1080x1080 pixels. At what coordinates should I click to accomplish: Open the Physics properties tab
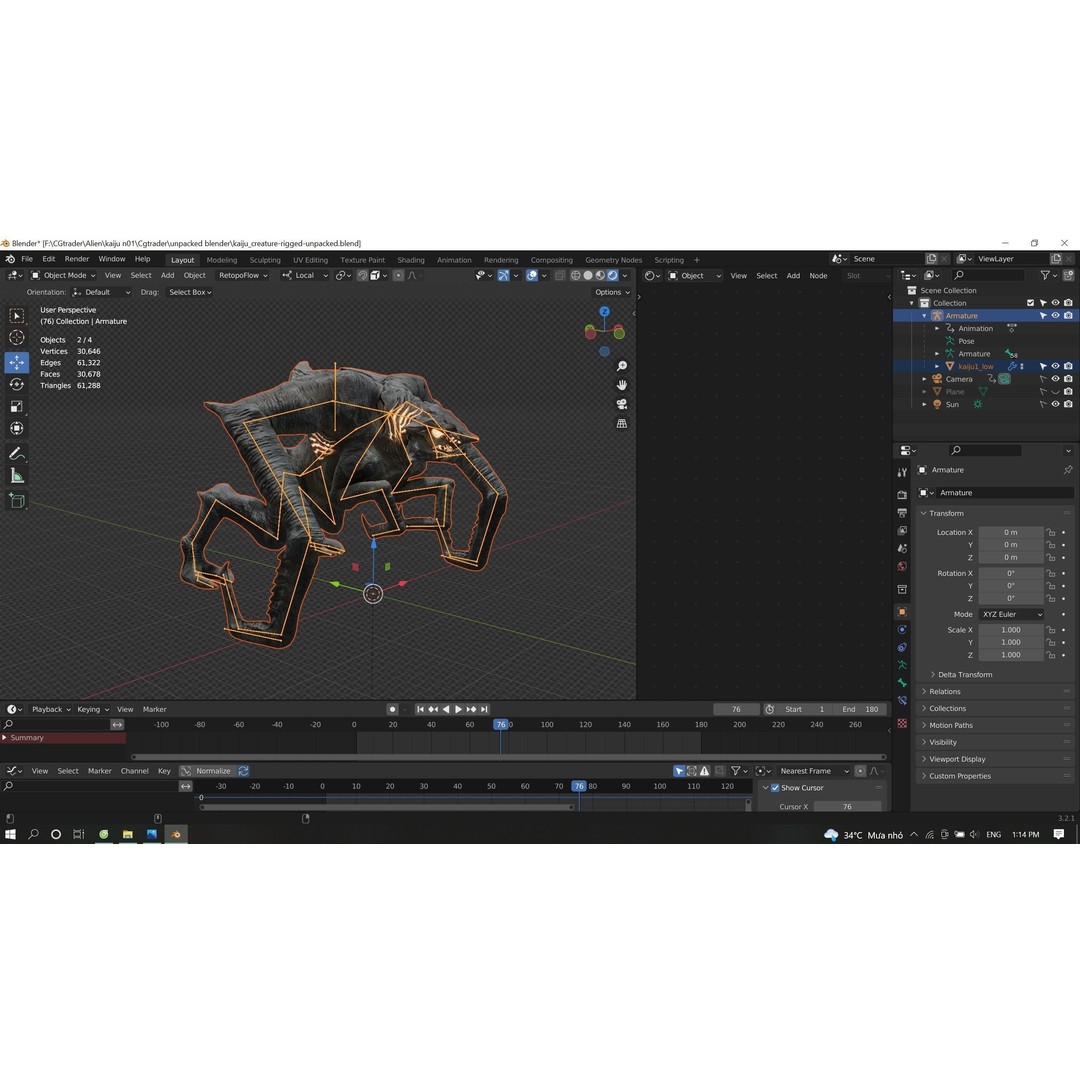902,630
